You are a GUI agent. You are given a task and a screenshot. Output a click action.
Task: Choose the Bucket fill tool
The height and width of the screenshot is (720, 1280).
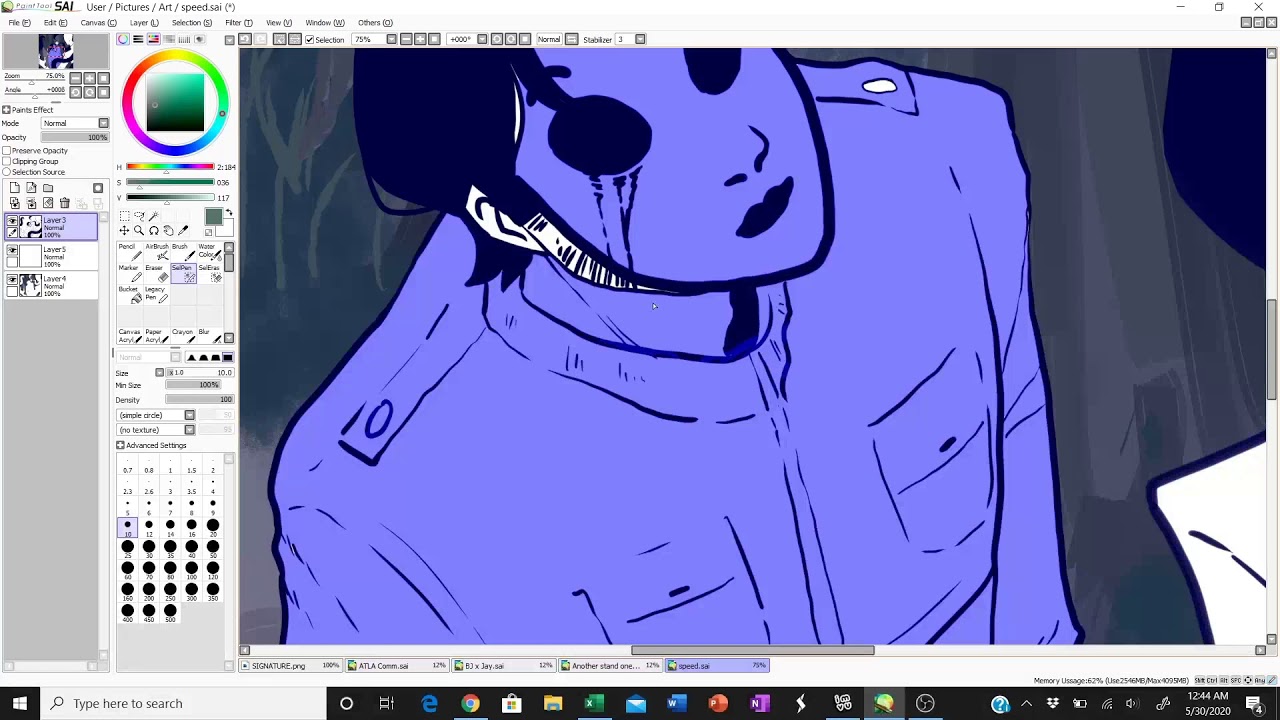pos(130,295)
